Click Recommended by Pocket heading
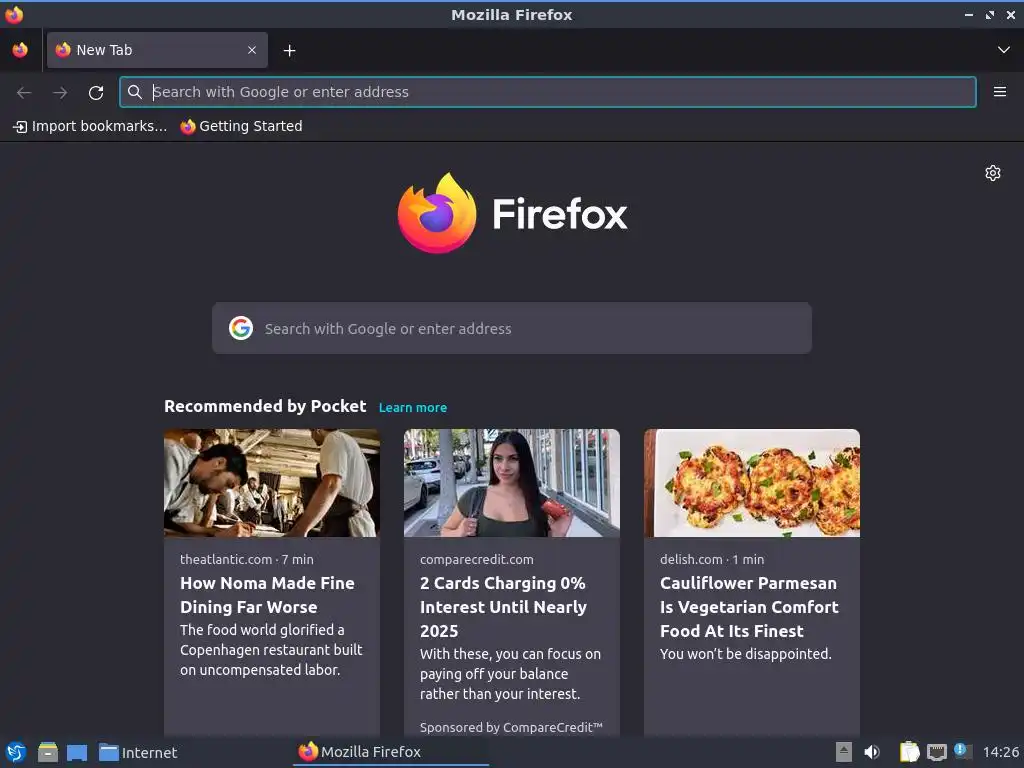 (x=265, y=406)
